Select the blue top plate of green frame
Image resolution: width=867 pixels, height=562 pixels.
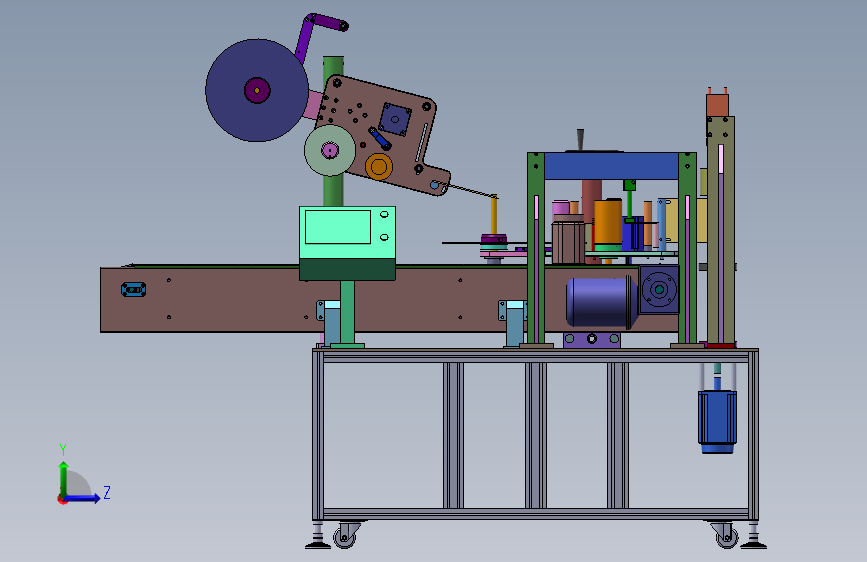[x=611, y=165]
